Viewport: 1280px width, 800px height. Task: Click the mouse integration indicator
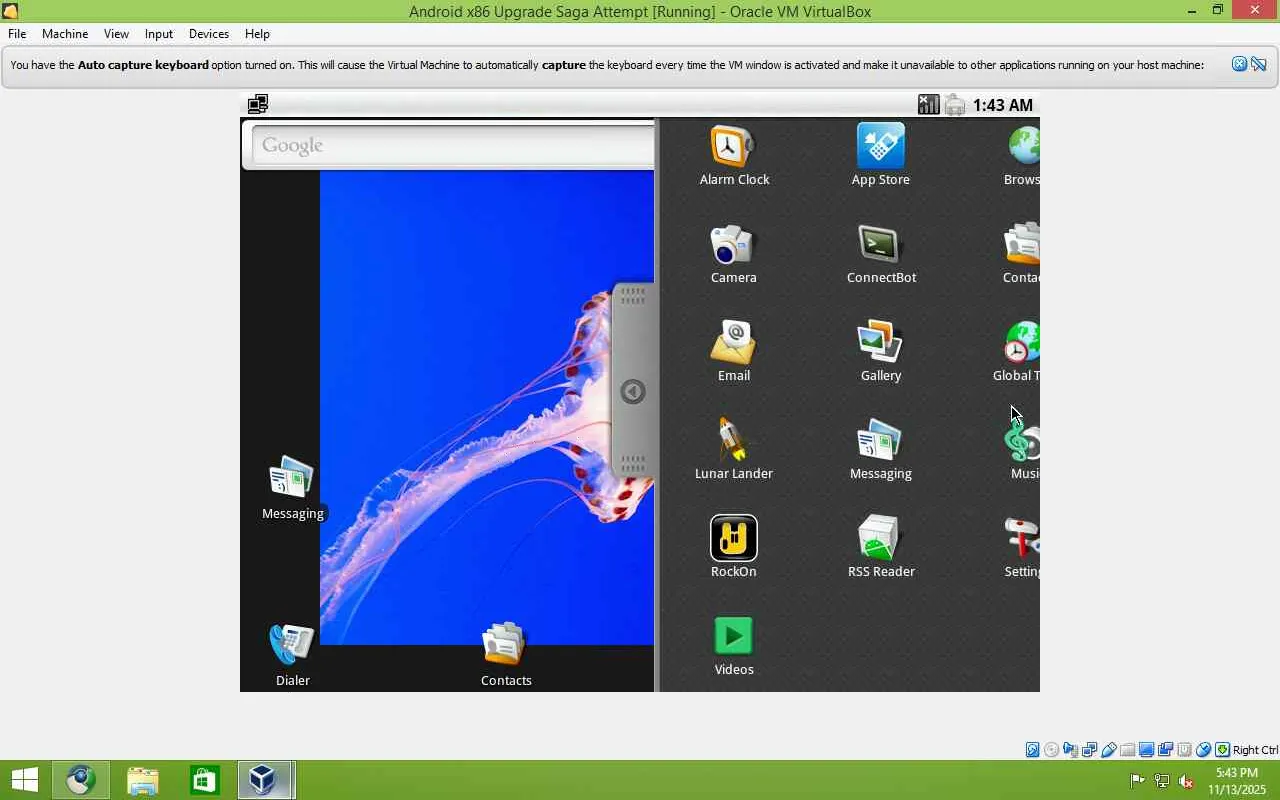tap(1204, 750)
